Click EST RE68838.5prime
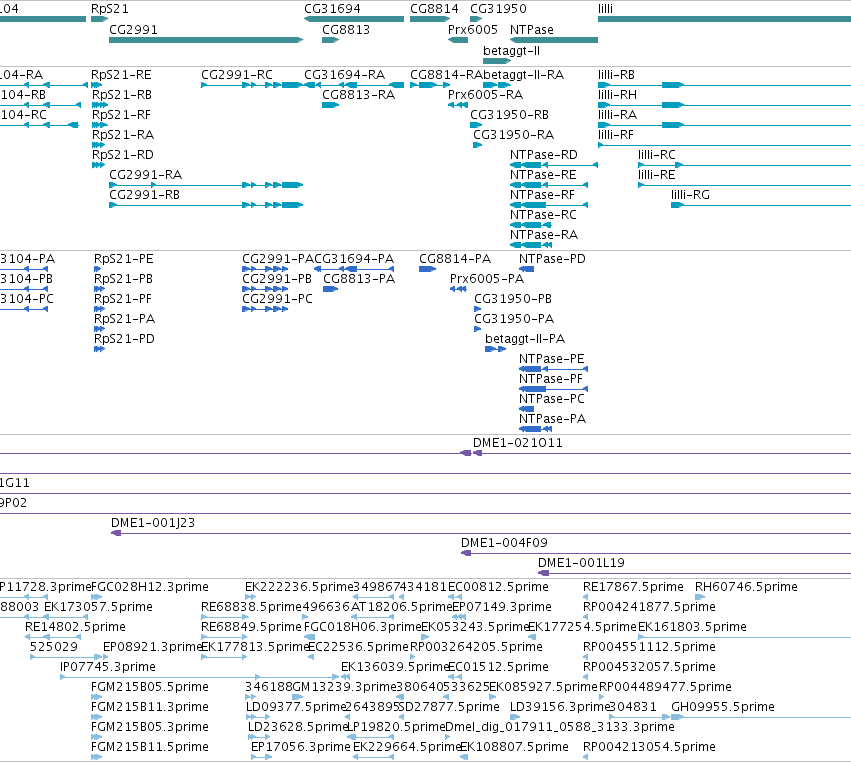Viewport: 851px width, 762px height. click(251, 607)
